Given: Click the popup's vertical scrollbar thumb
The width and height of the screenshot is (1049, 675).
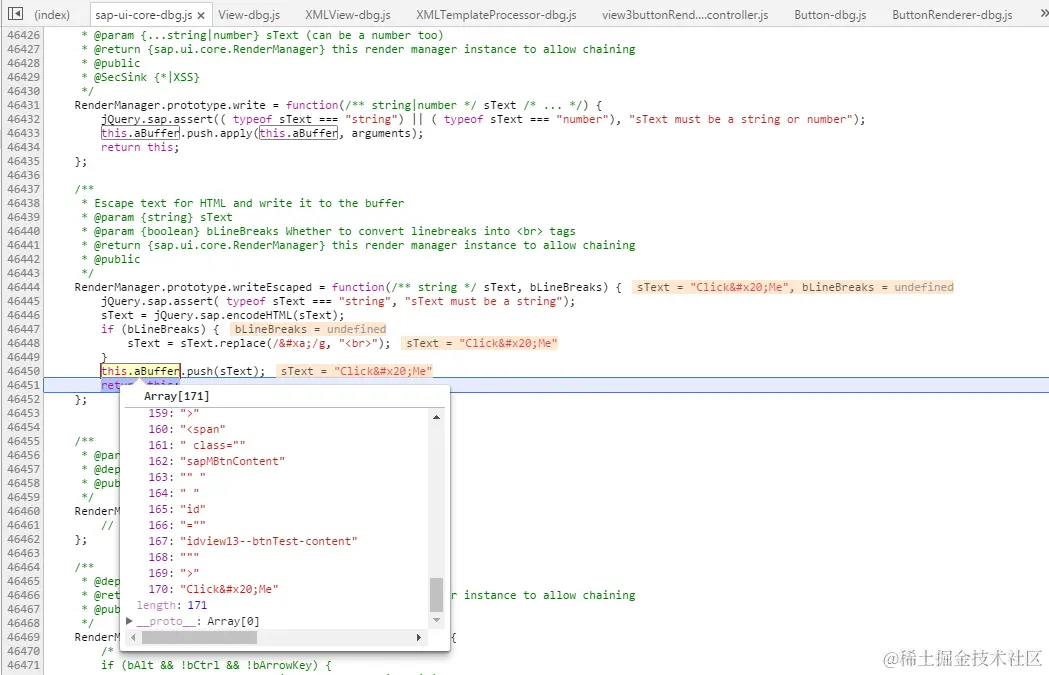Looking at the screenshot, I should click(x=436, y=595).
